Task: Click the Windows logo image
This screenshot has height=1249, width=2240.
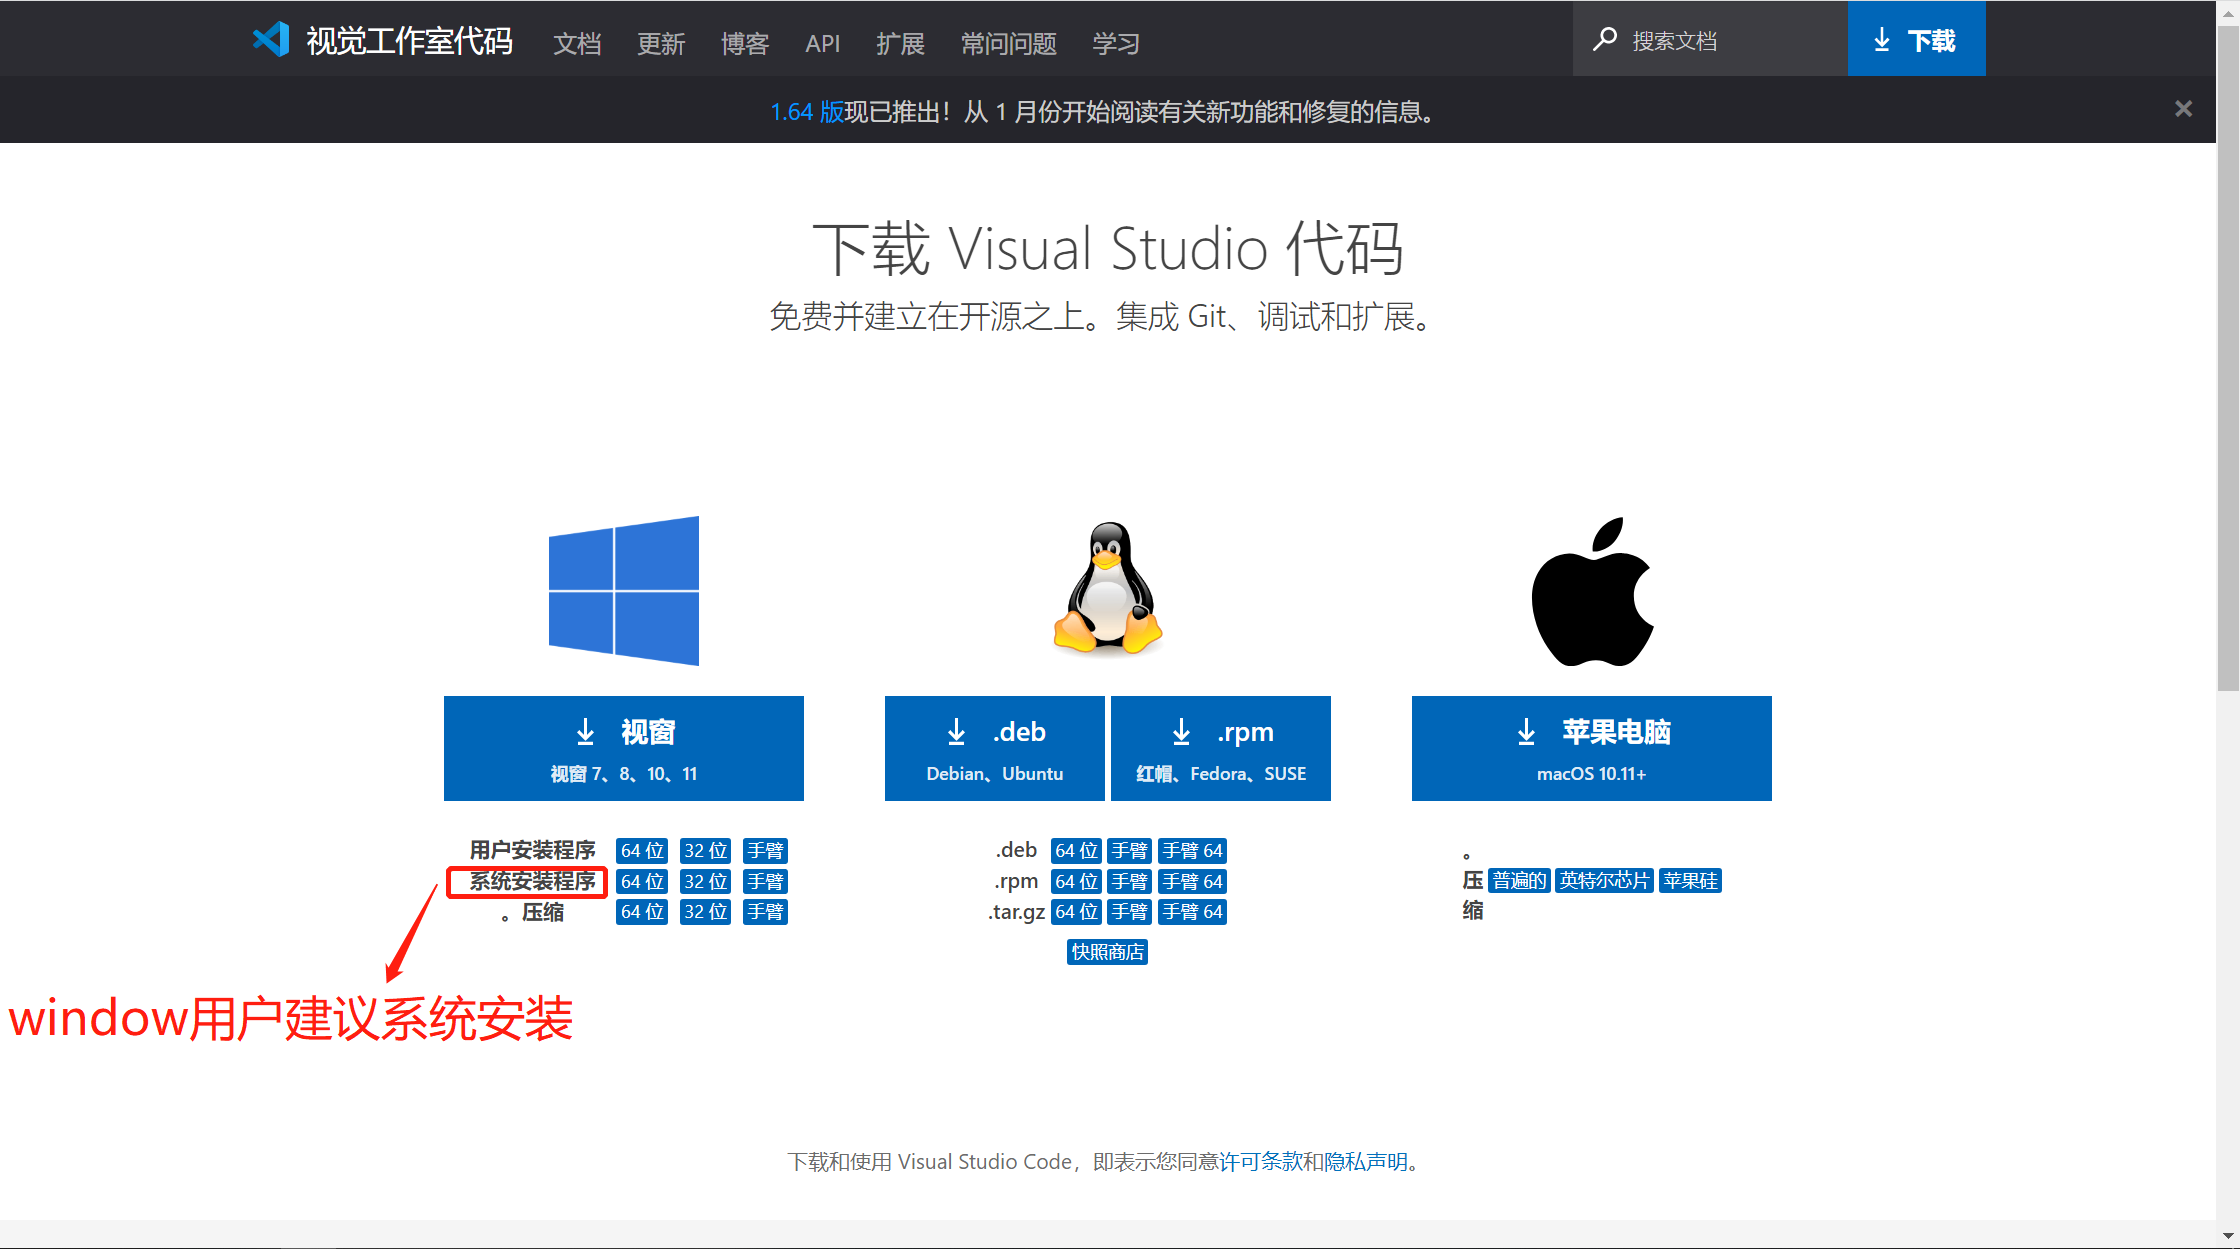Action: [624, 591]
